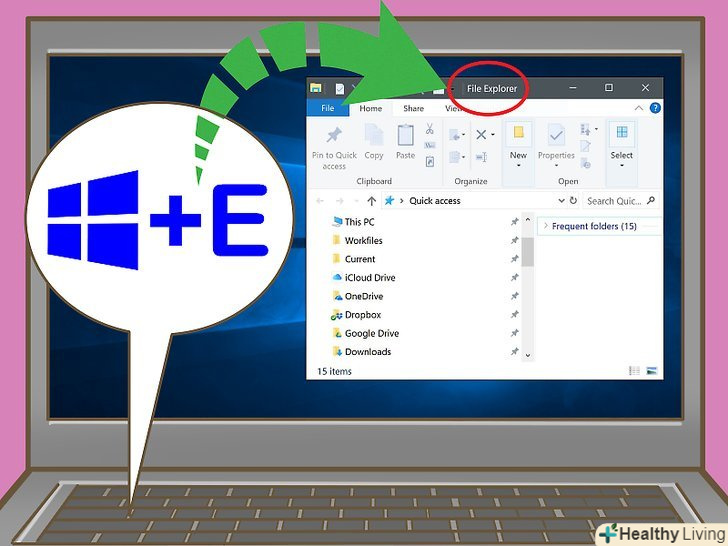Click the pin icon beside Dropbox
Screen dimensions: 728x546
pyautogui.click(x=514, y=315)
